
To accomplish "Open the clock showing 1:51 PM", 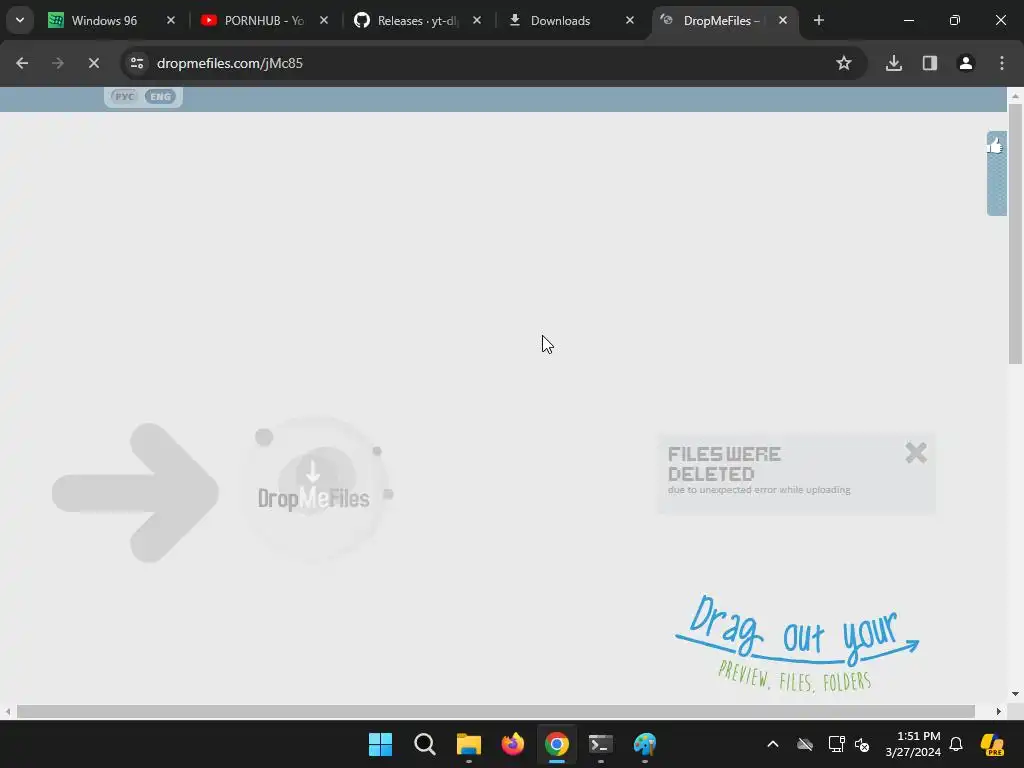I will 913,744.
